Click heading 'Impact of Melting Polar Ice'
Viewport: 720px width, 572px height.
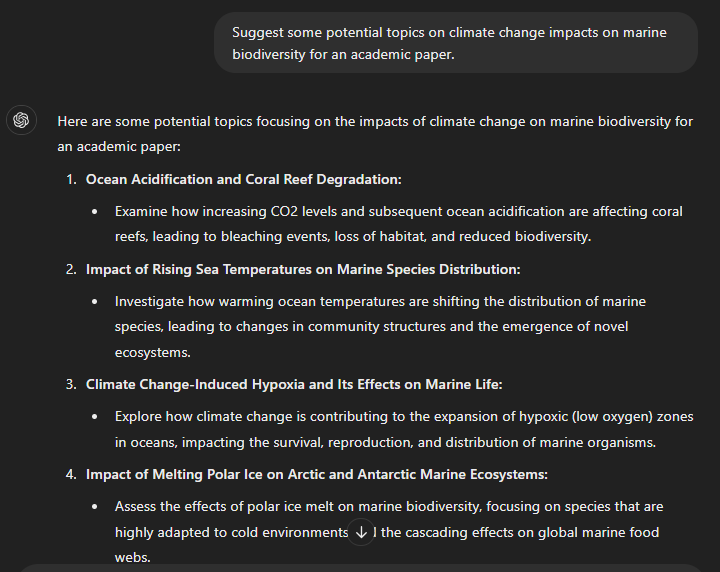coord(317,474)
